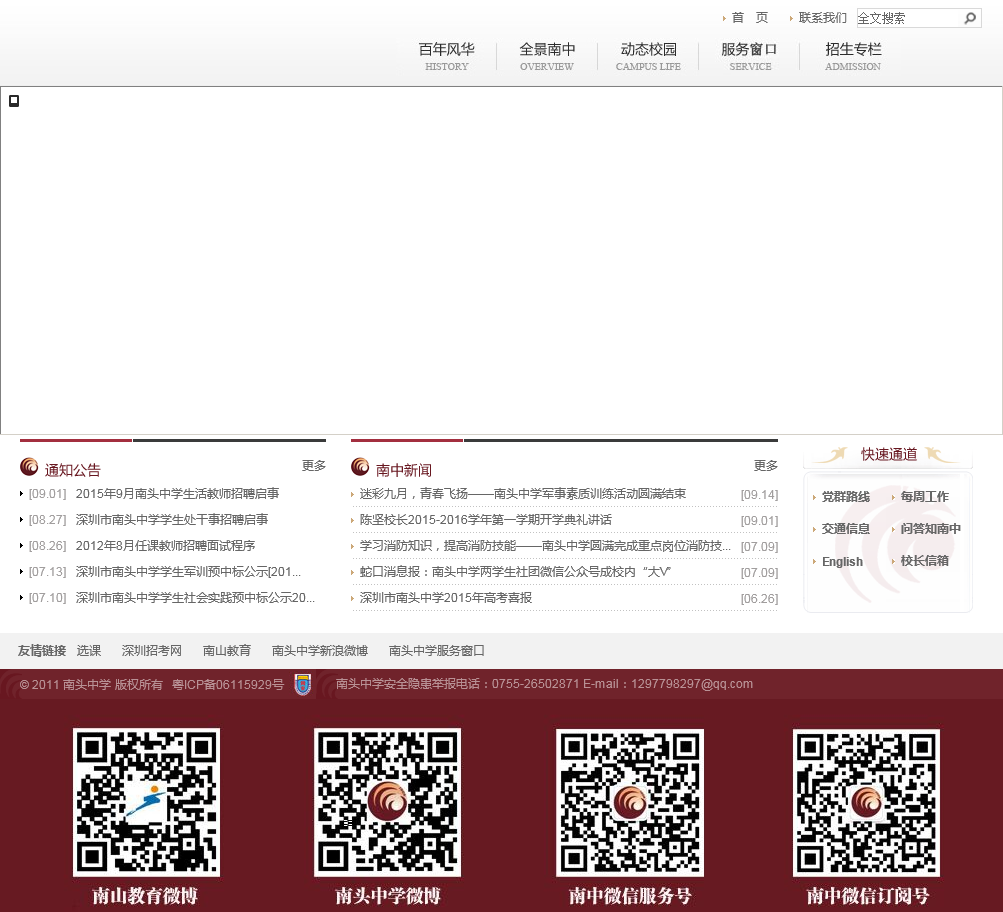
Task: Click the search magnifier icon
Action: (970, 18)
